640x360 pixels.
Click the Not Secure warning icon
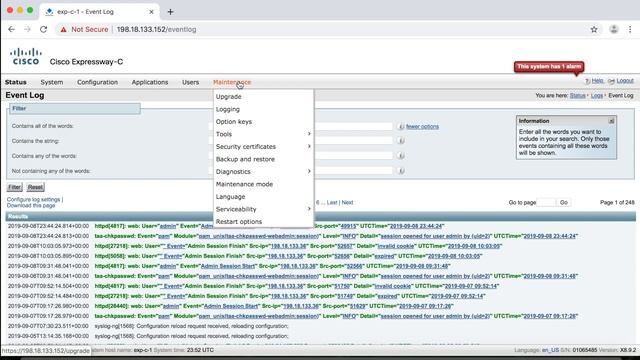(x=63, y=29)
